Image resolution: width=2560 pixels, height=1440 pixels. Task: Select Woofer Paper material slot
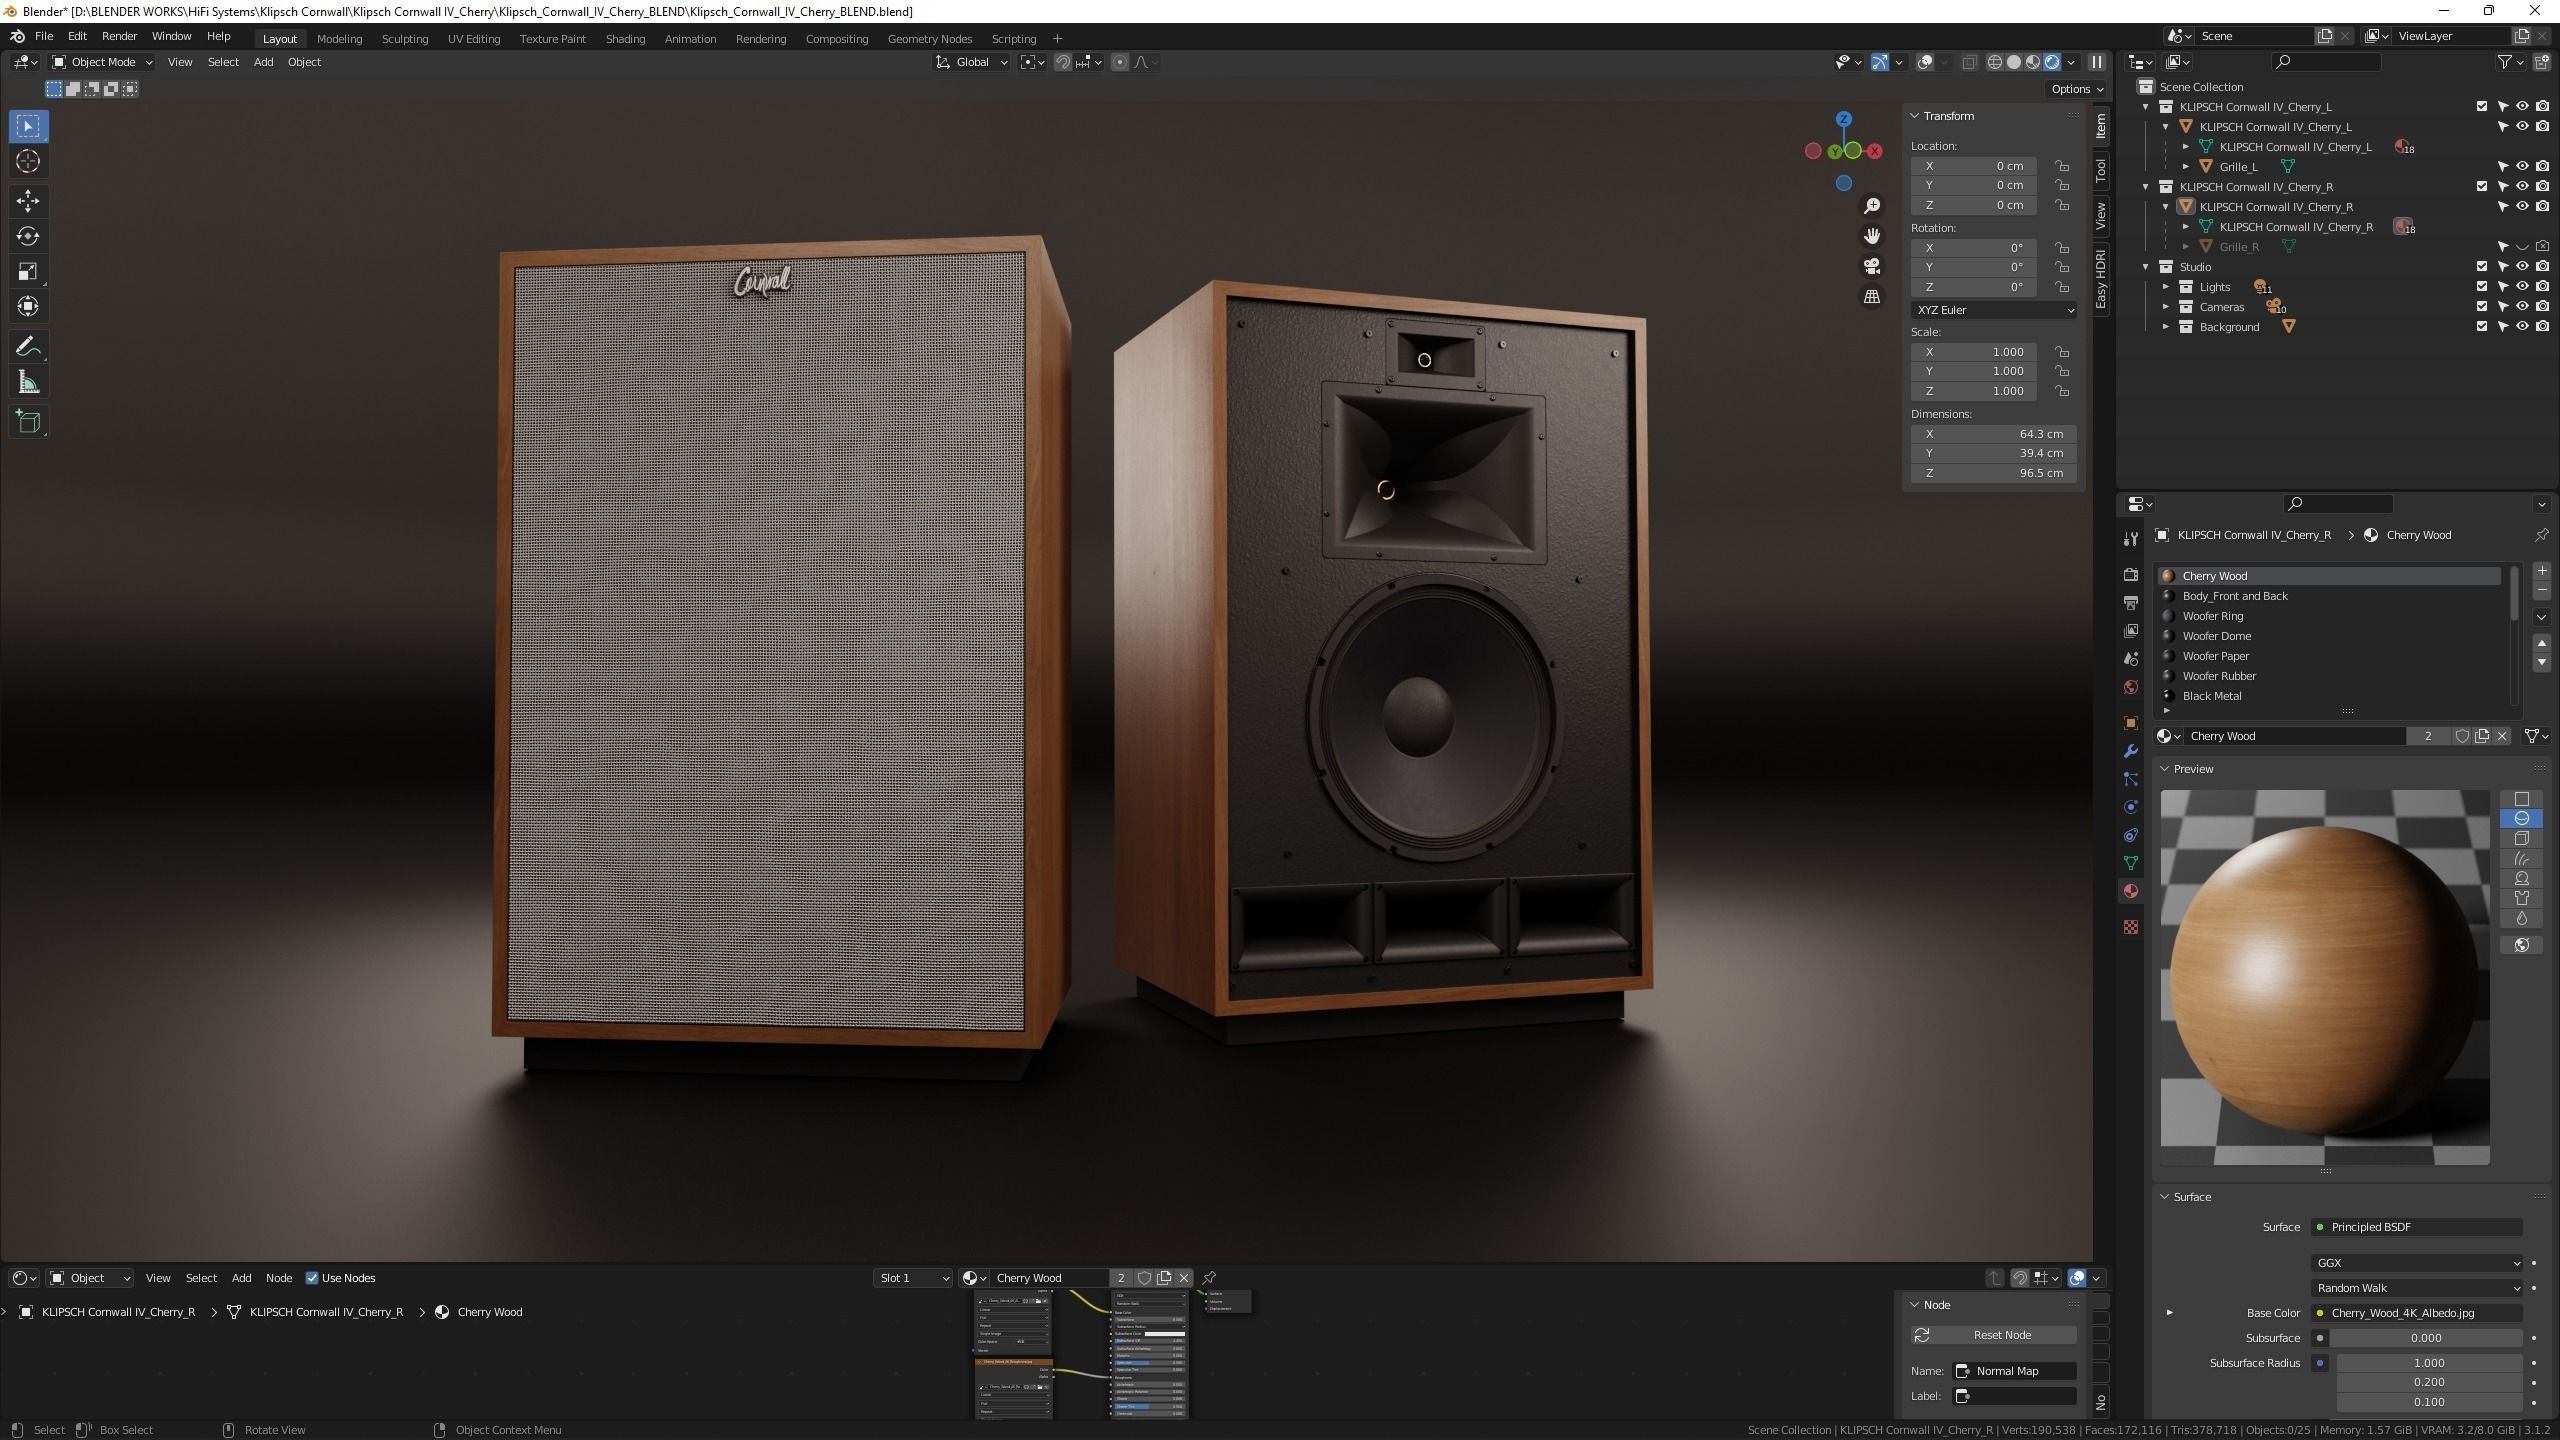[2330, 656]
